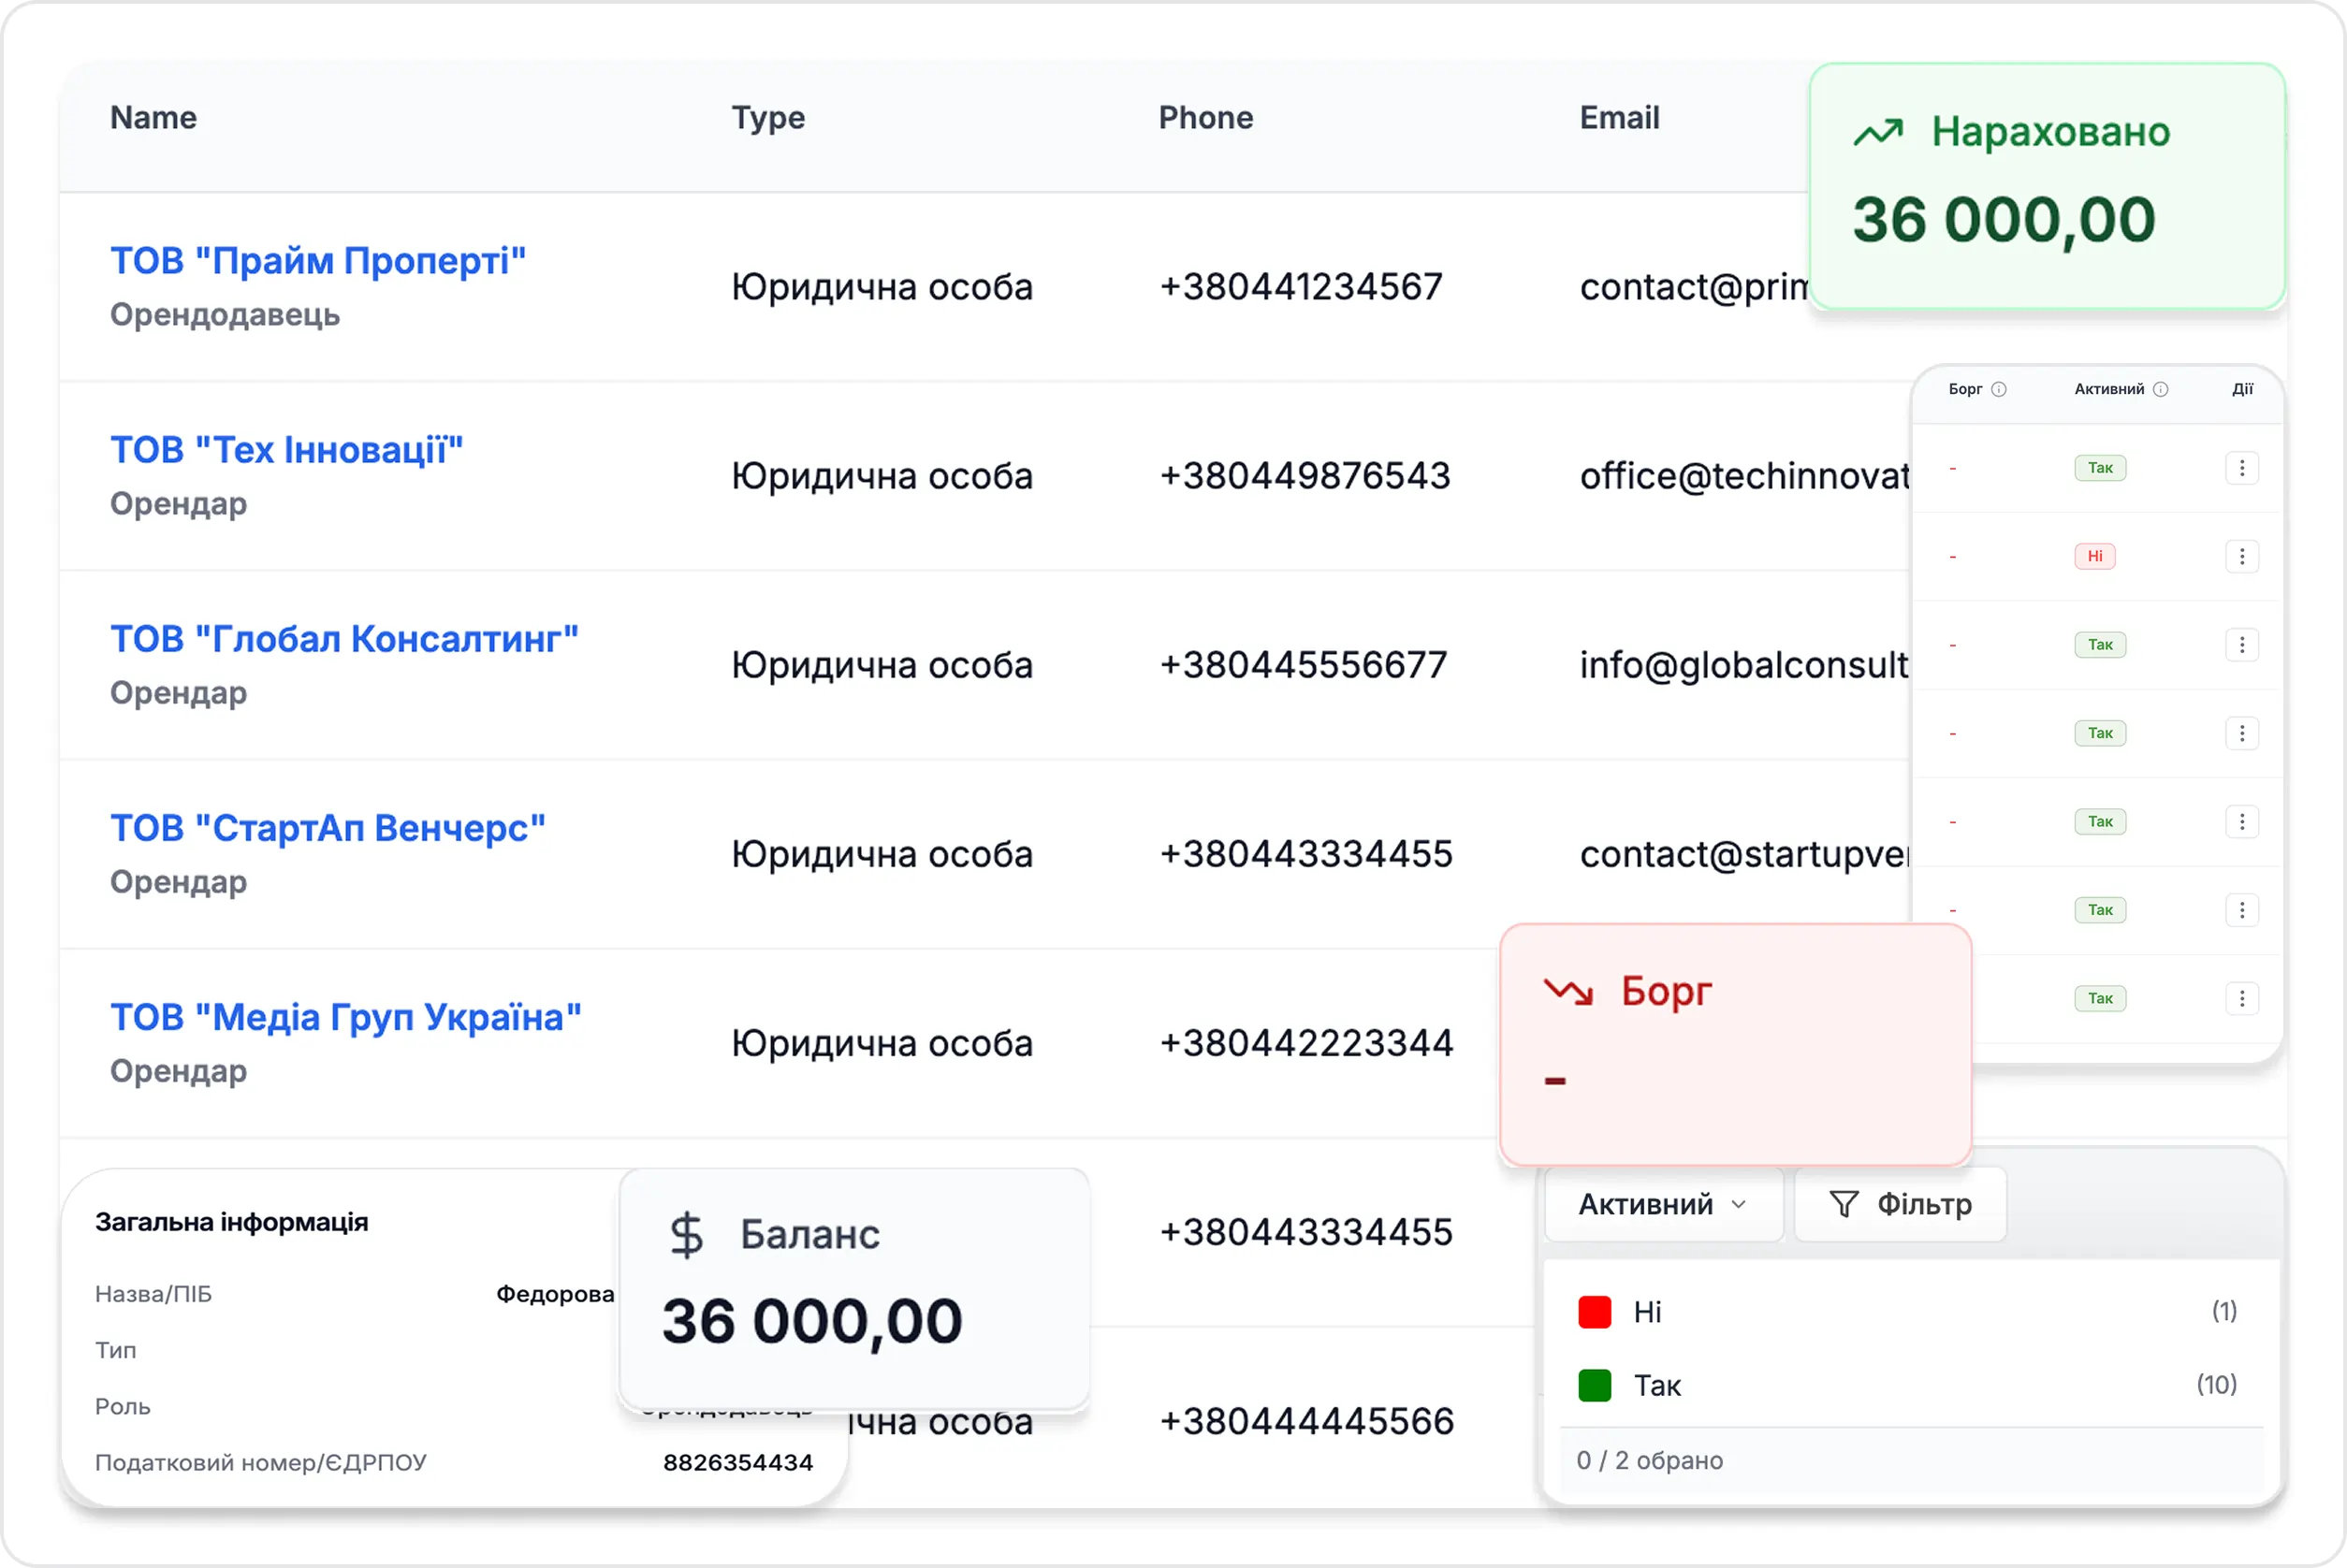Click info icon beside Активний header
The image size is (2347, 1568).
point(2160,389)
